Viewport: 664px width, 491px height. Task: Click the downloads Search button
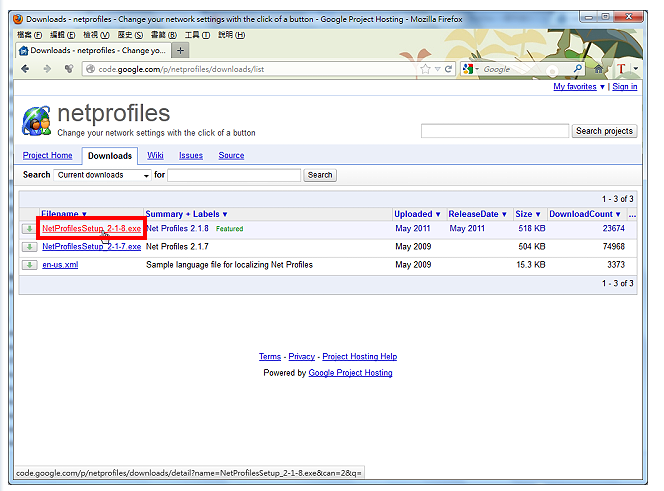pyautogui.click(x=320, y=175)
